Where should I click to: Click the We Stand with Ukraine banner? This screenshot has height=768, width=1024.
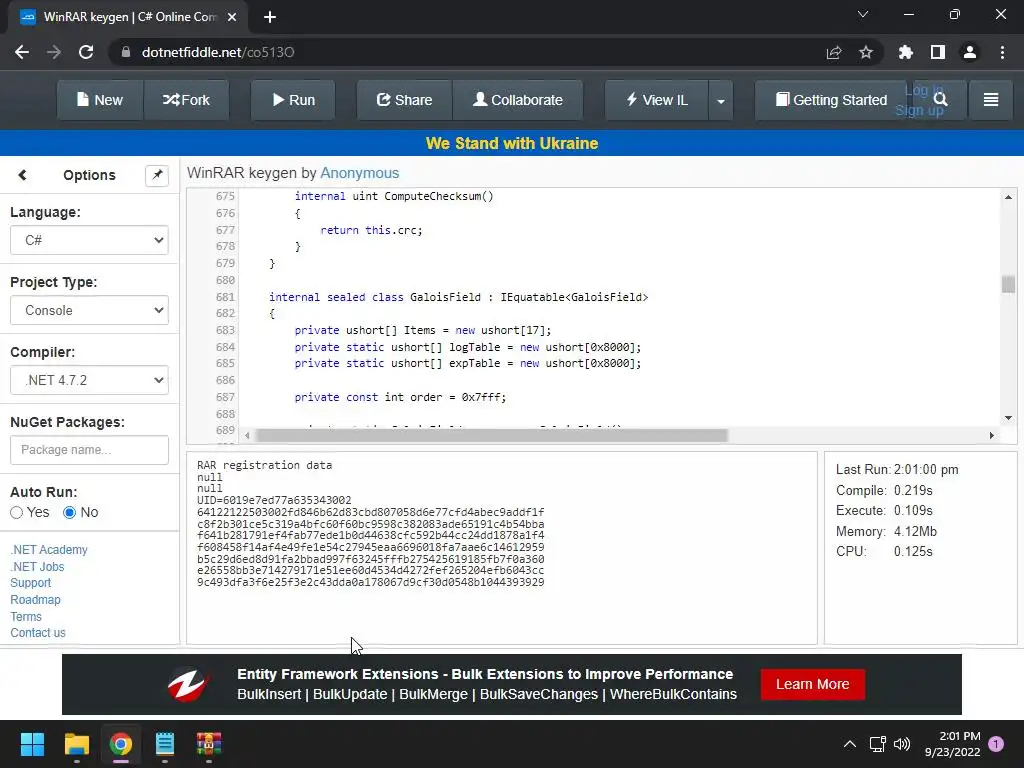[512, 143]
